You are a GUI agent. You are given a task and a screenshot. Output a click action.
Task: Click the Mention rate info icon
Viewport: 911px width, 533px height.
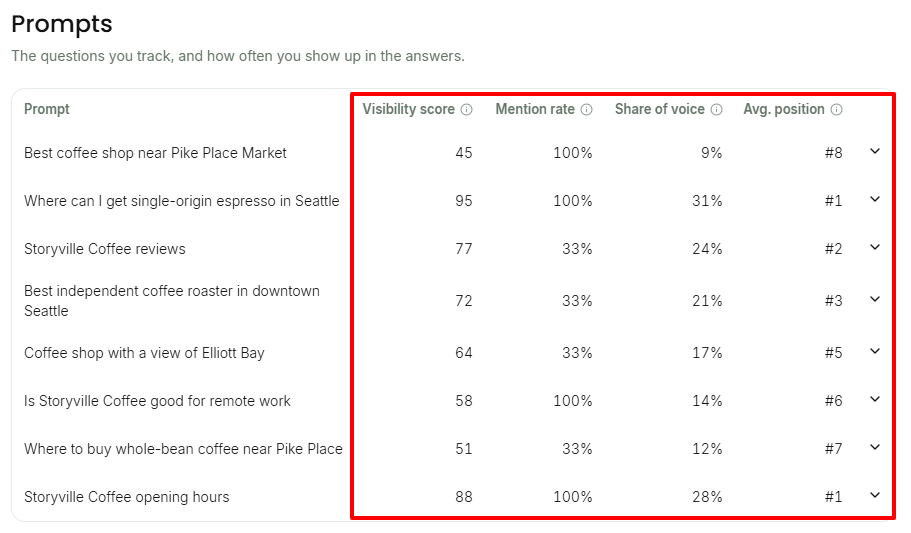(587, 109)
